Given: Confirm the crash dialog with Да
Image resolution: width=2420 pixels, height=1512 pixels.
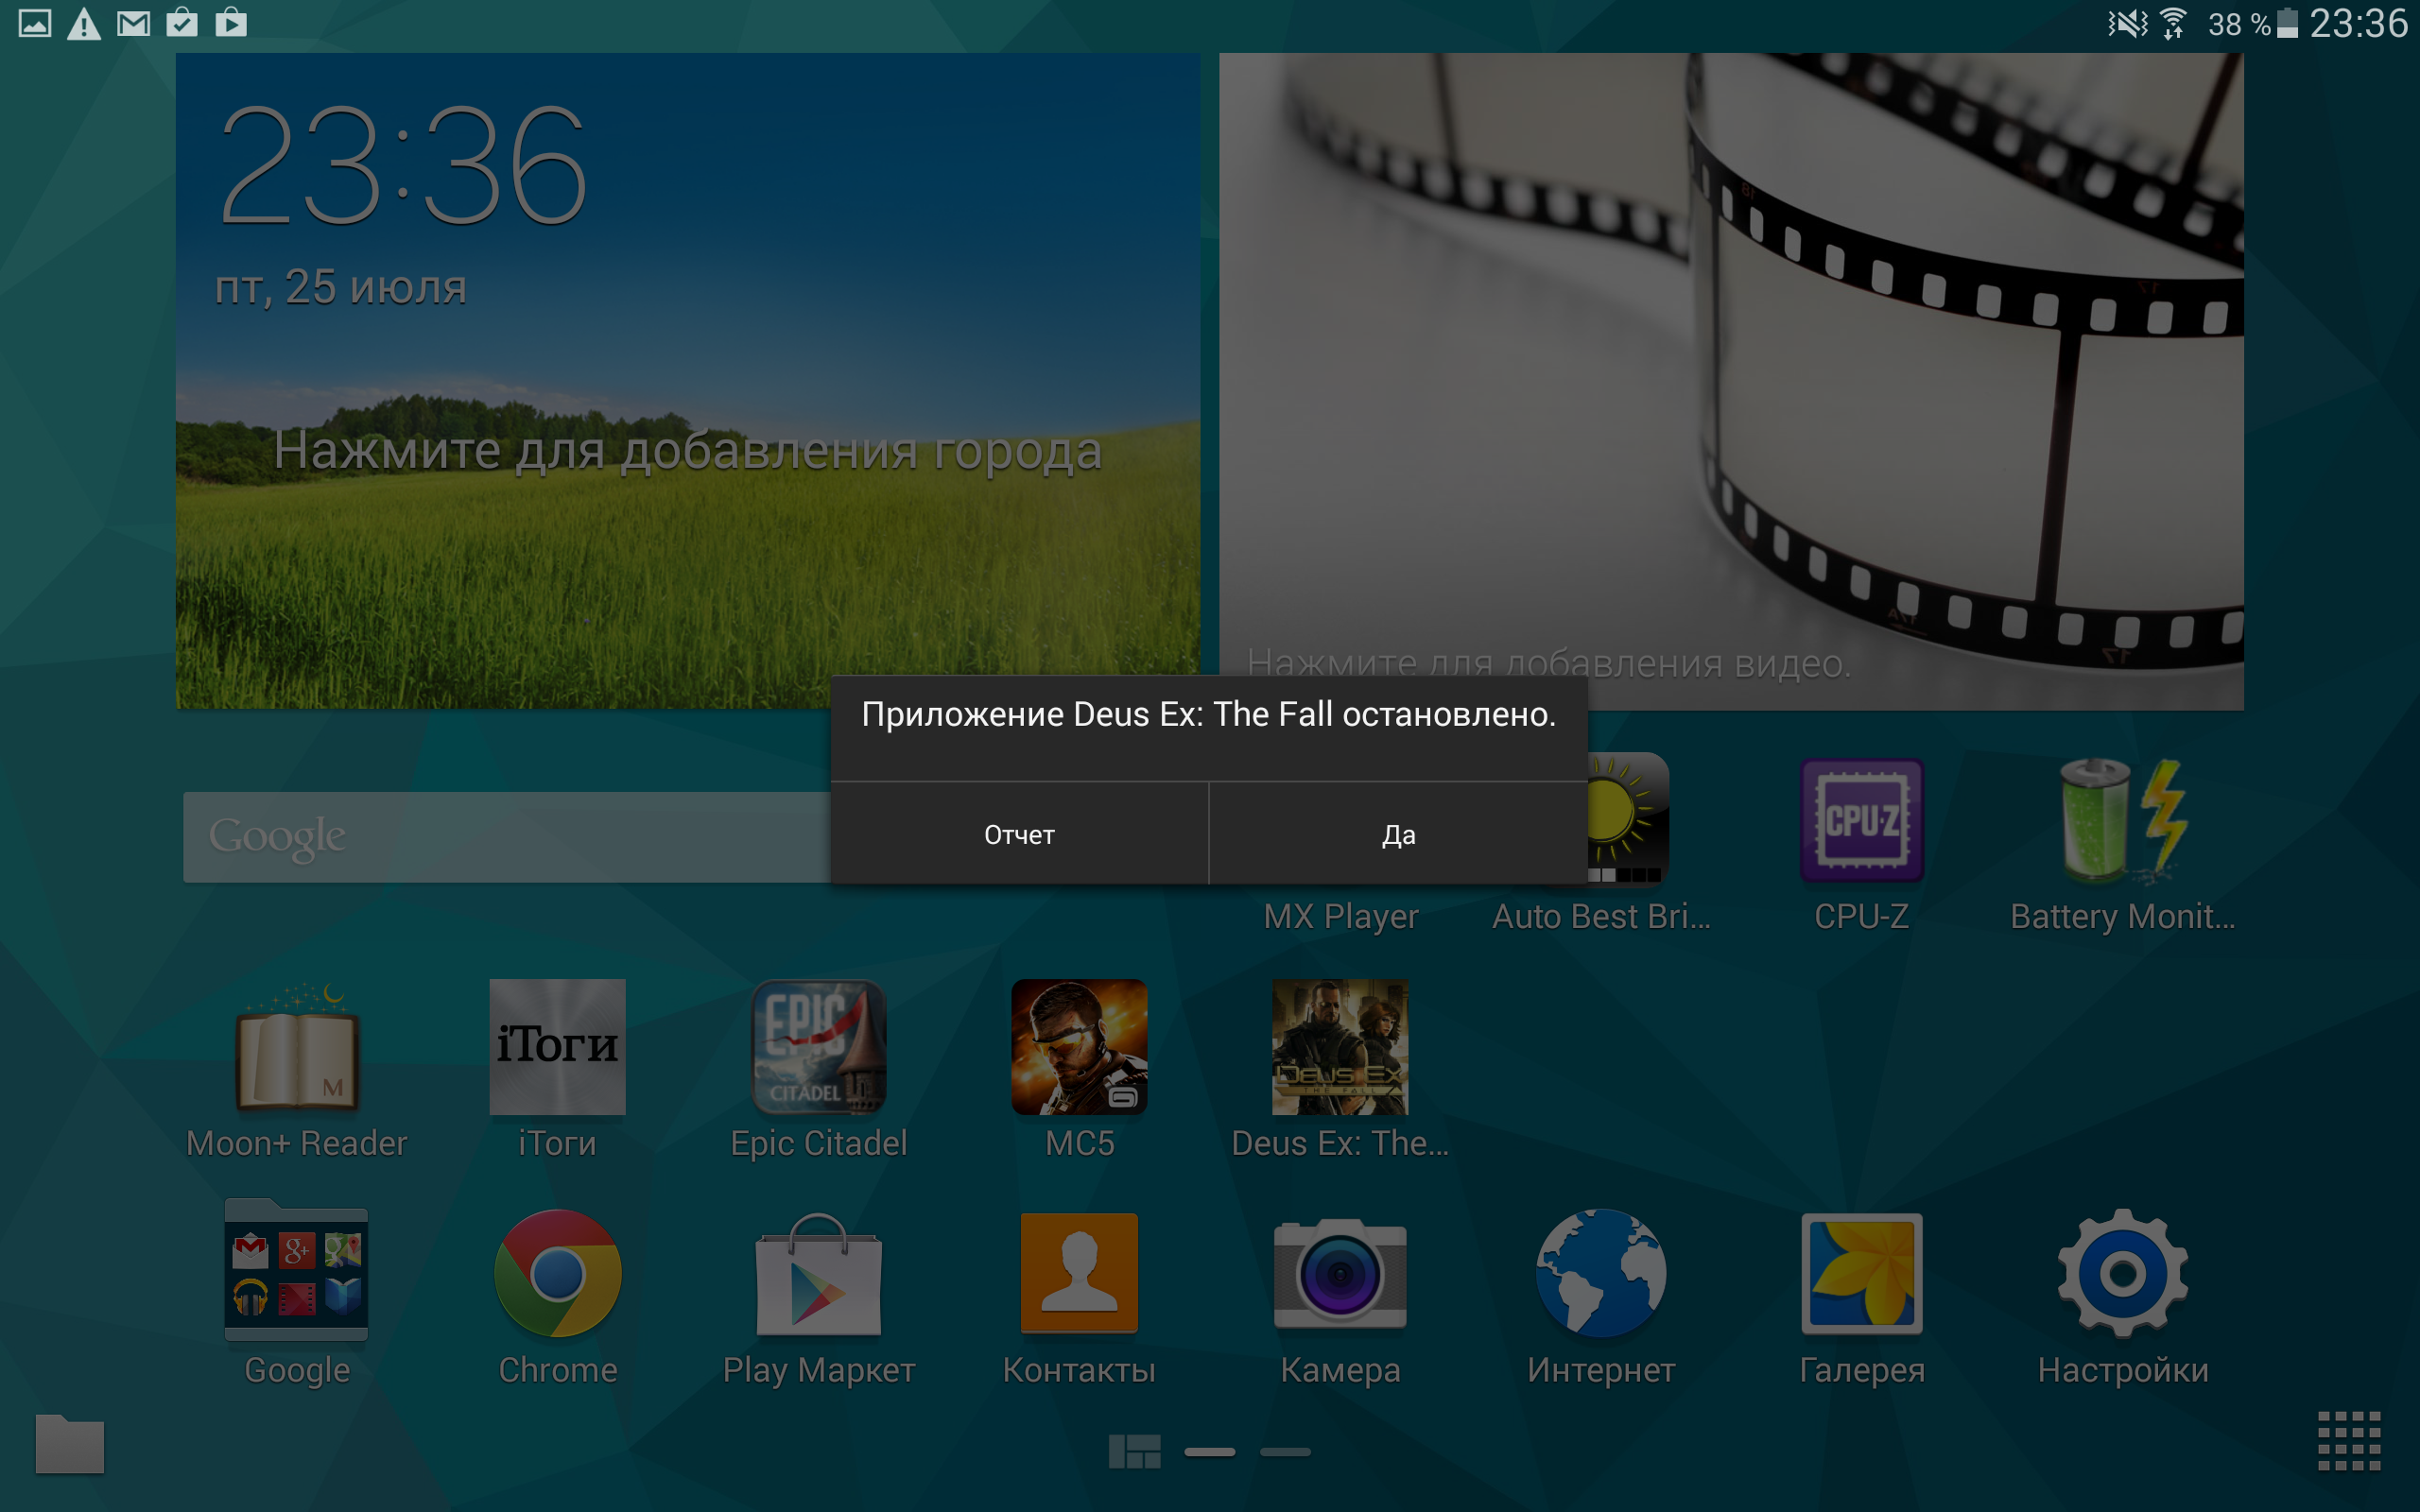Looking at the screenshot, I should [x=1397, y=834].
